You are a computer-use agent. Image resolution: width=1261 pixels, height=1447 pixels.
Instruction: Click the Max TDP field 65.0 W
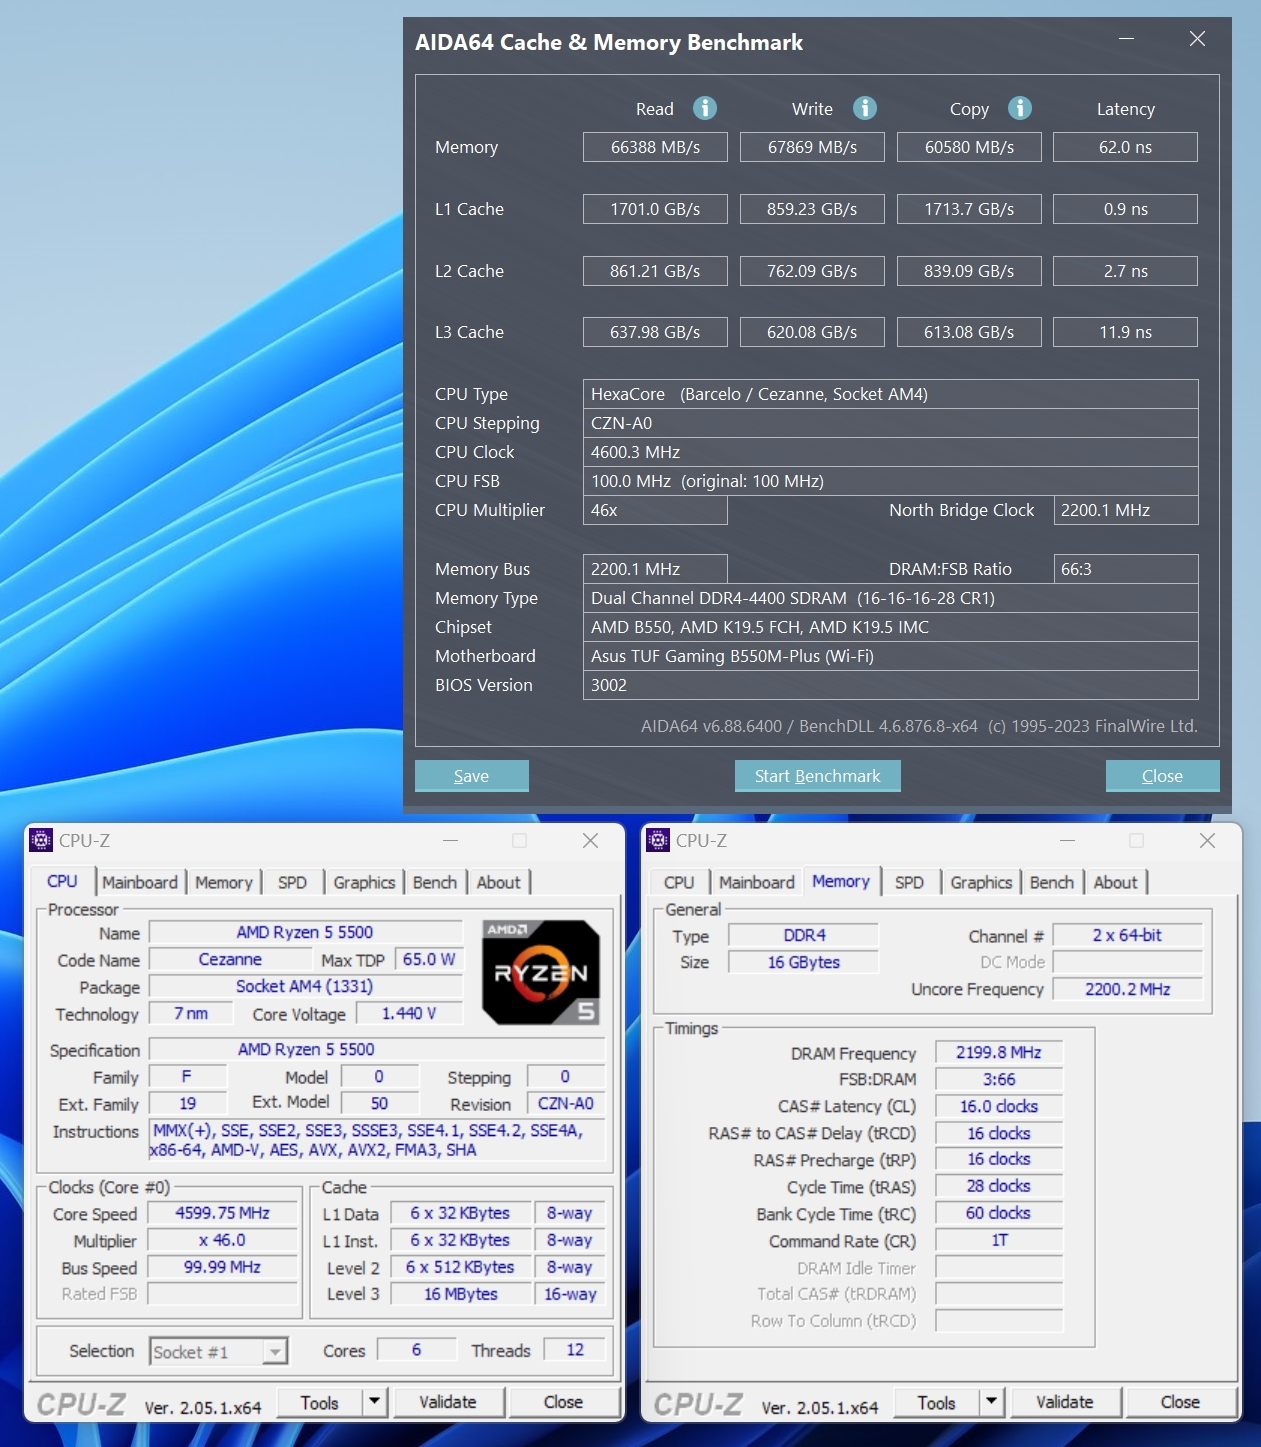click(429, 959)
